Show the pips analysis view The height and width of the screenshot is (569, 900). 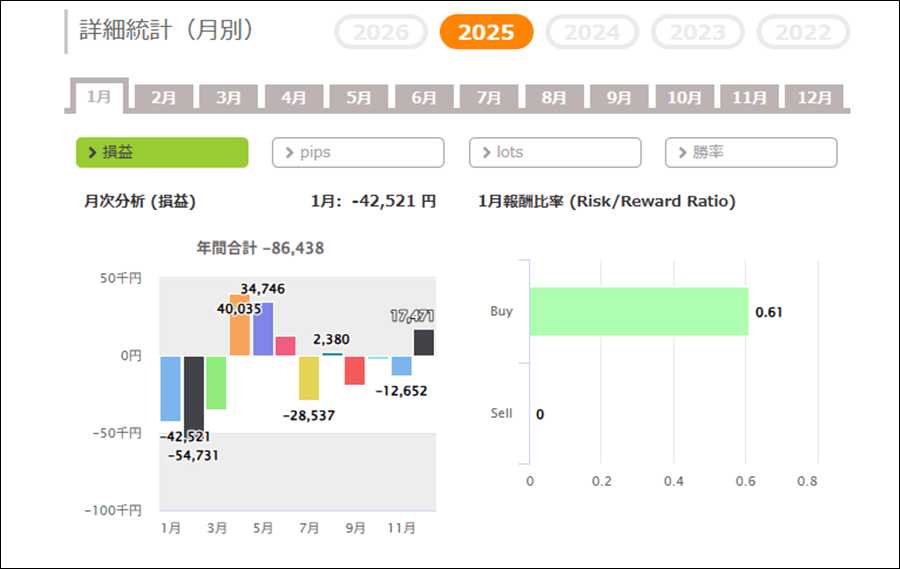(358, 153)
